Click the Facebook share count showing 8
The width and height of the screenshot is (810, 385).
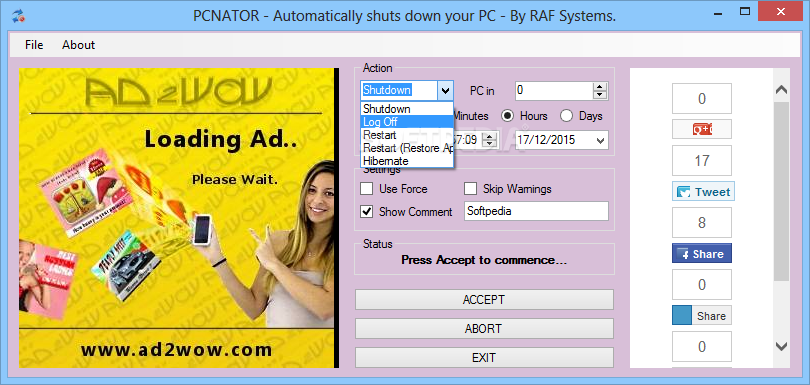click(x=702, y=223)
